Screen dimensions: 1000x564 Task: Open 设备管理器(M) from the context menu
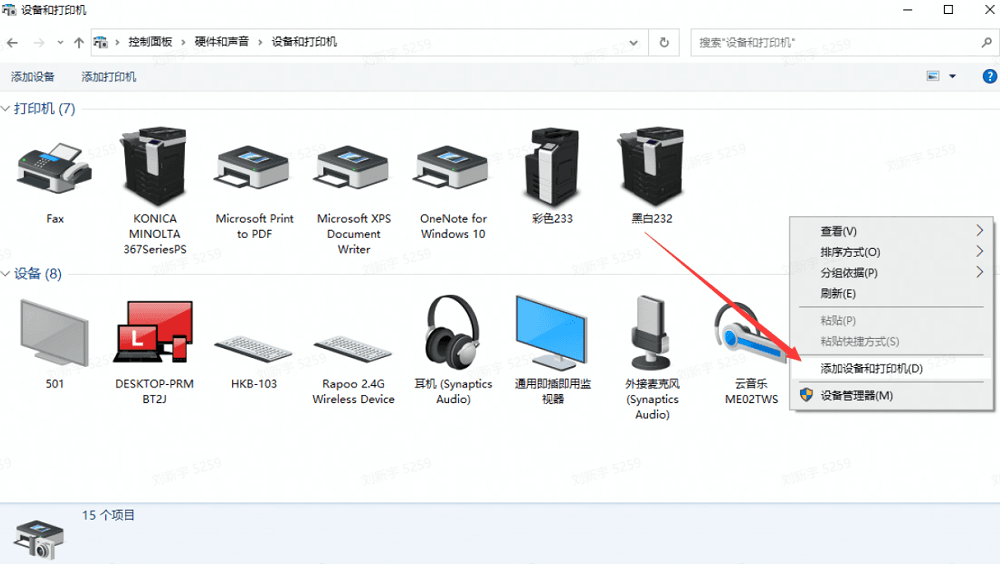pyautogui.click(x=856, y=395)
